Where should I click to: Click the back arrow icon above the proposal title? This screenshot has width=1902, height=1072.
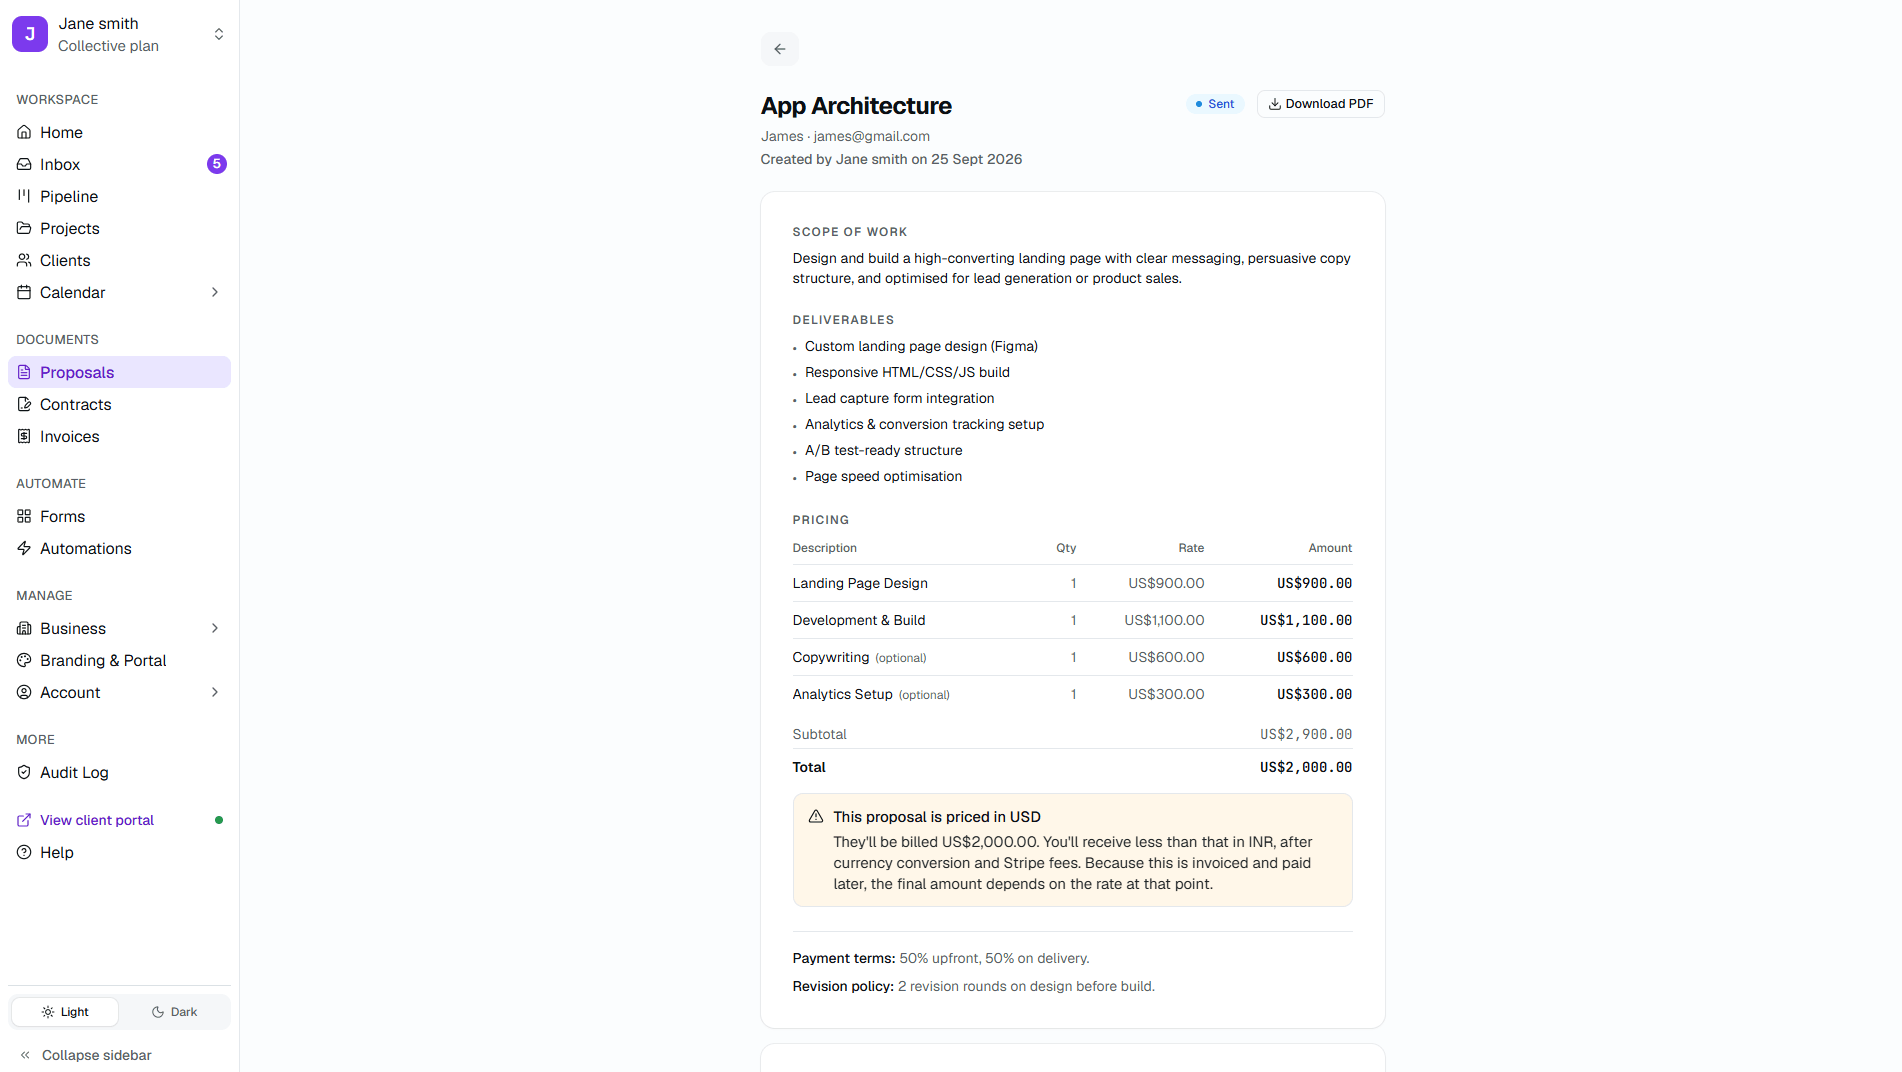[x=780, y=49]
